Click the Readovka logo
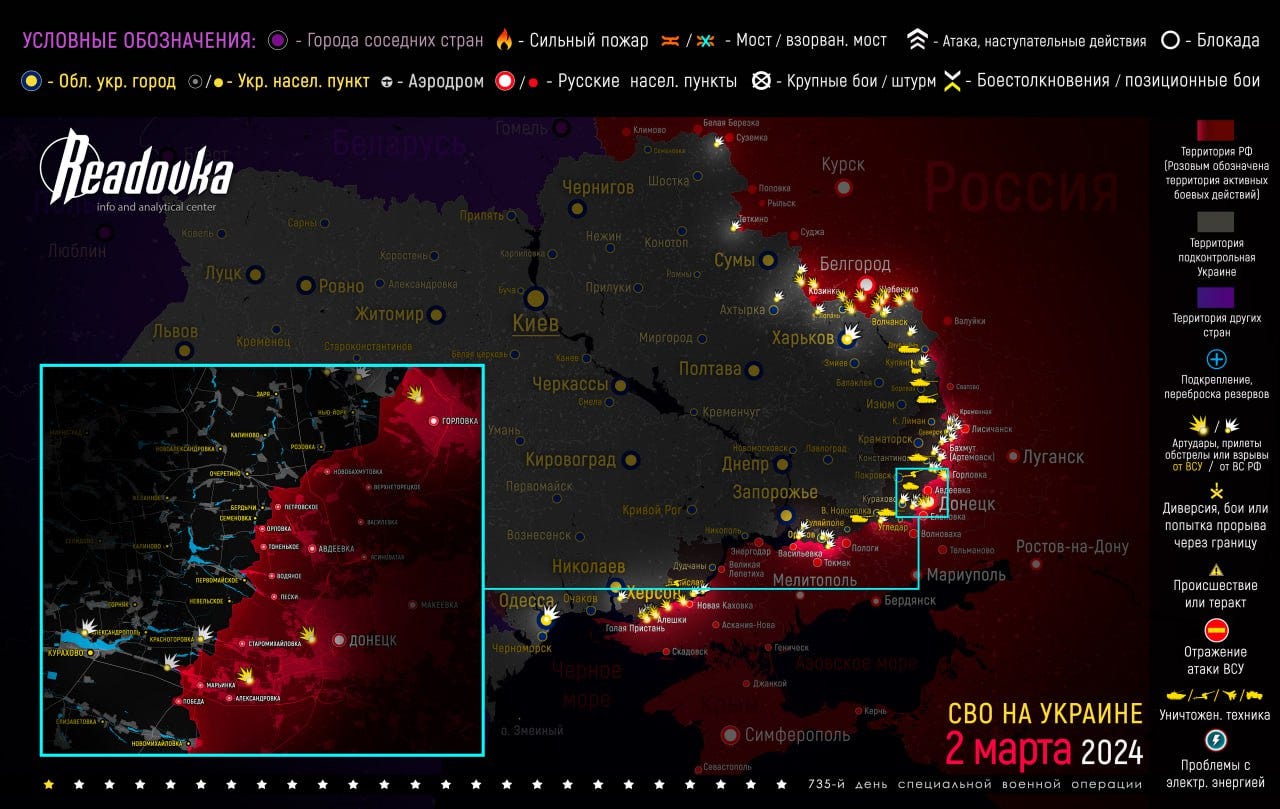The width and height of the screenshot is (1280, 809). tap(136, 168)
